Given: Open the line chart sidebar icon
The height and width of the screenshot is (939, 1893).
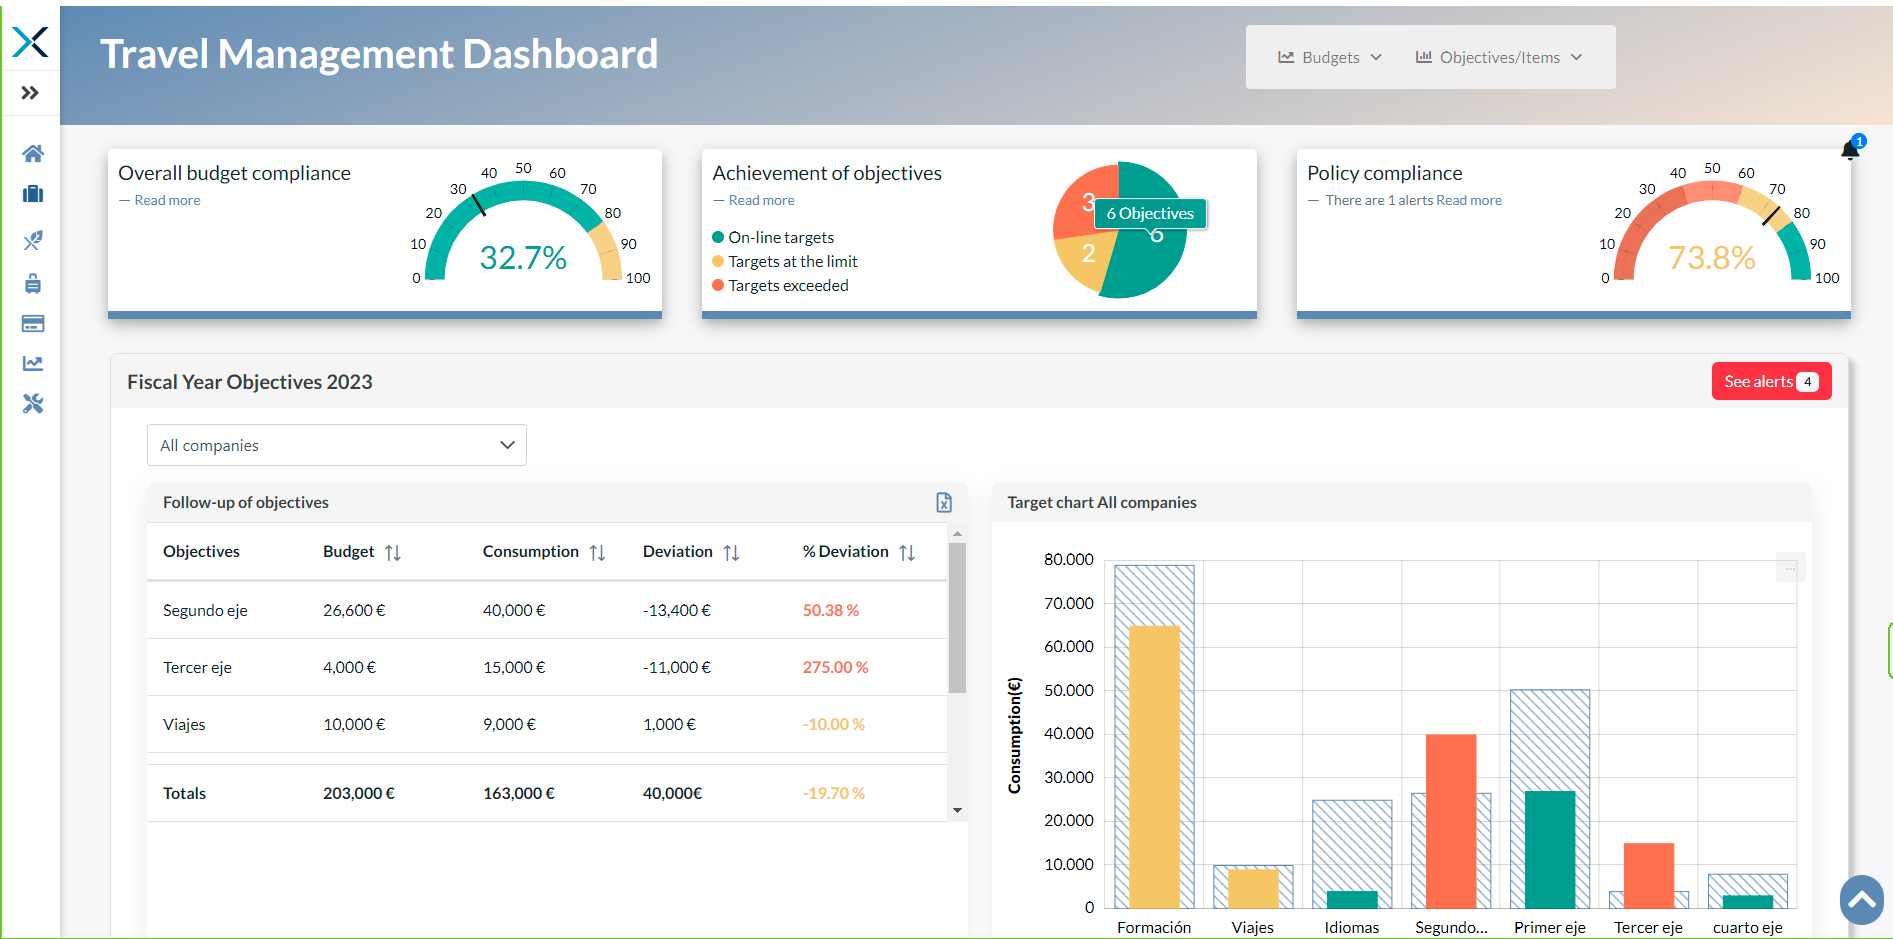Looking at the screenshot, I should click(33, 364).
